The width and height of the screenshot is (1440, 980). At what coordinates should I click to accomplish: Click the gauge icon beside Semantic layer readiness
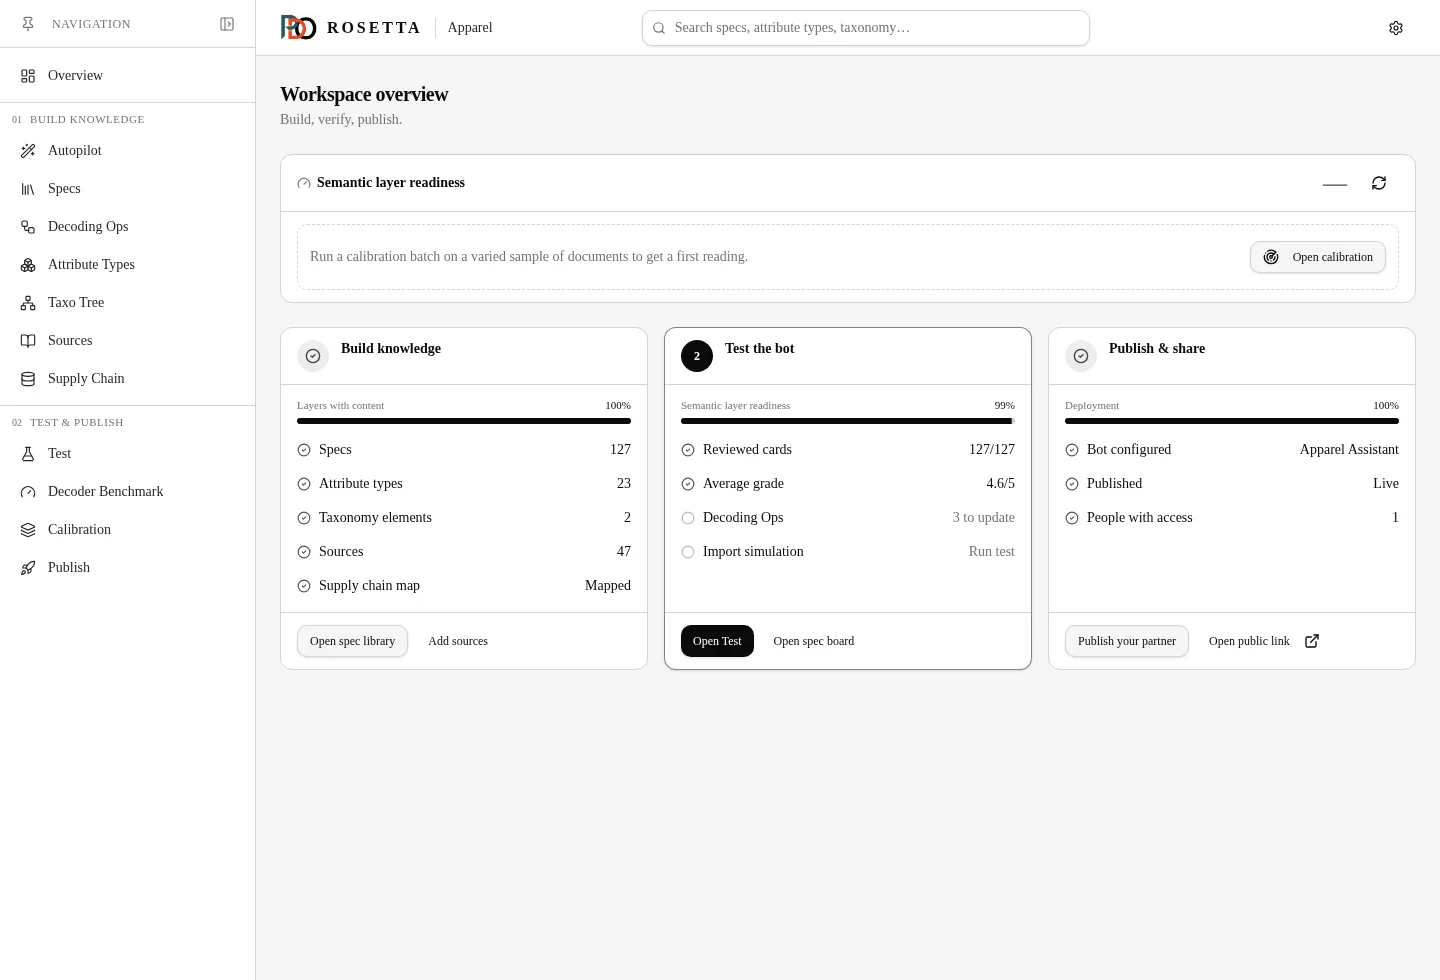click(304, 183)
